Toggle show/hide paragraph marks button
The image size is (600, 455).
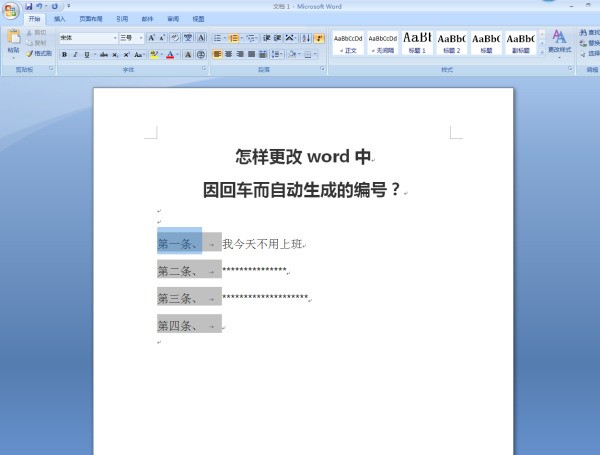tap(319, 38)
